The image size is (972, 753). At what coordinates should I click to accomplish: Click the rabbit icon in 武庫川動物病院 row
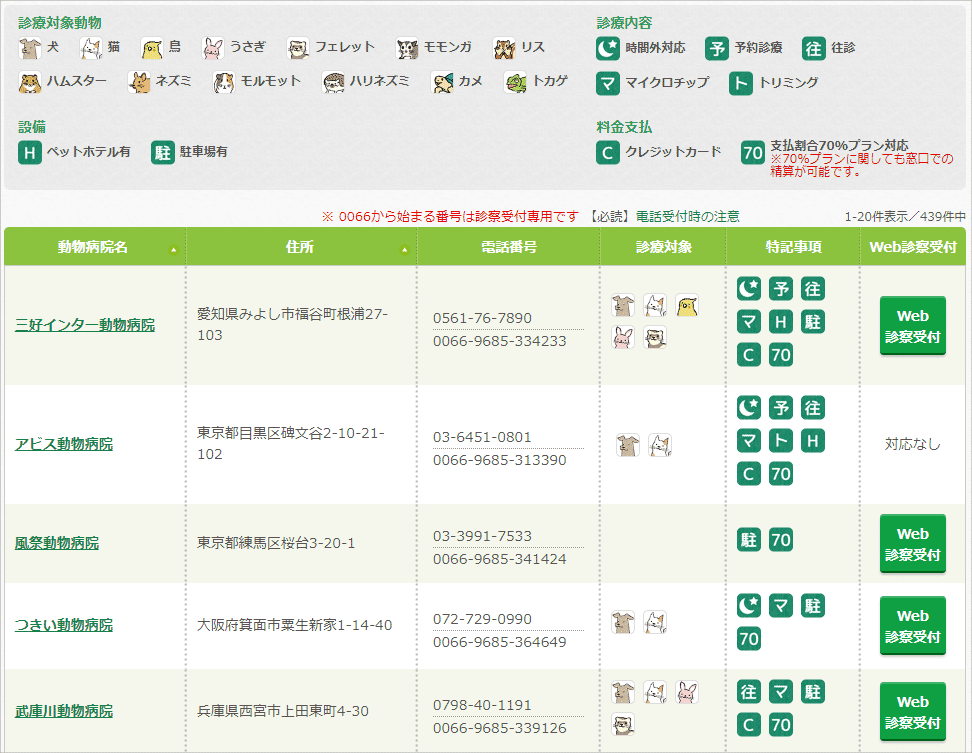pyautogui.click(x=687, y=692)
